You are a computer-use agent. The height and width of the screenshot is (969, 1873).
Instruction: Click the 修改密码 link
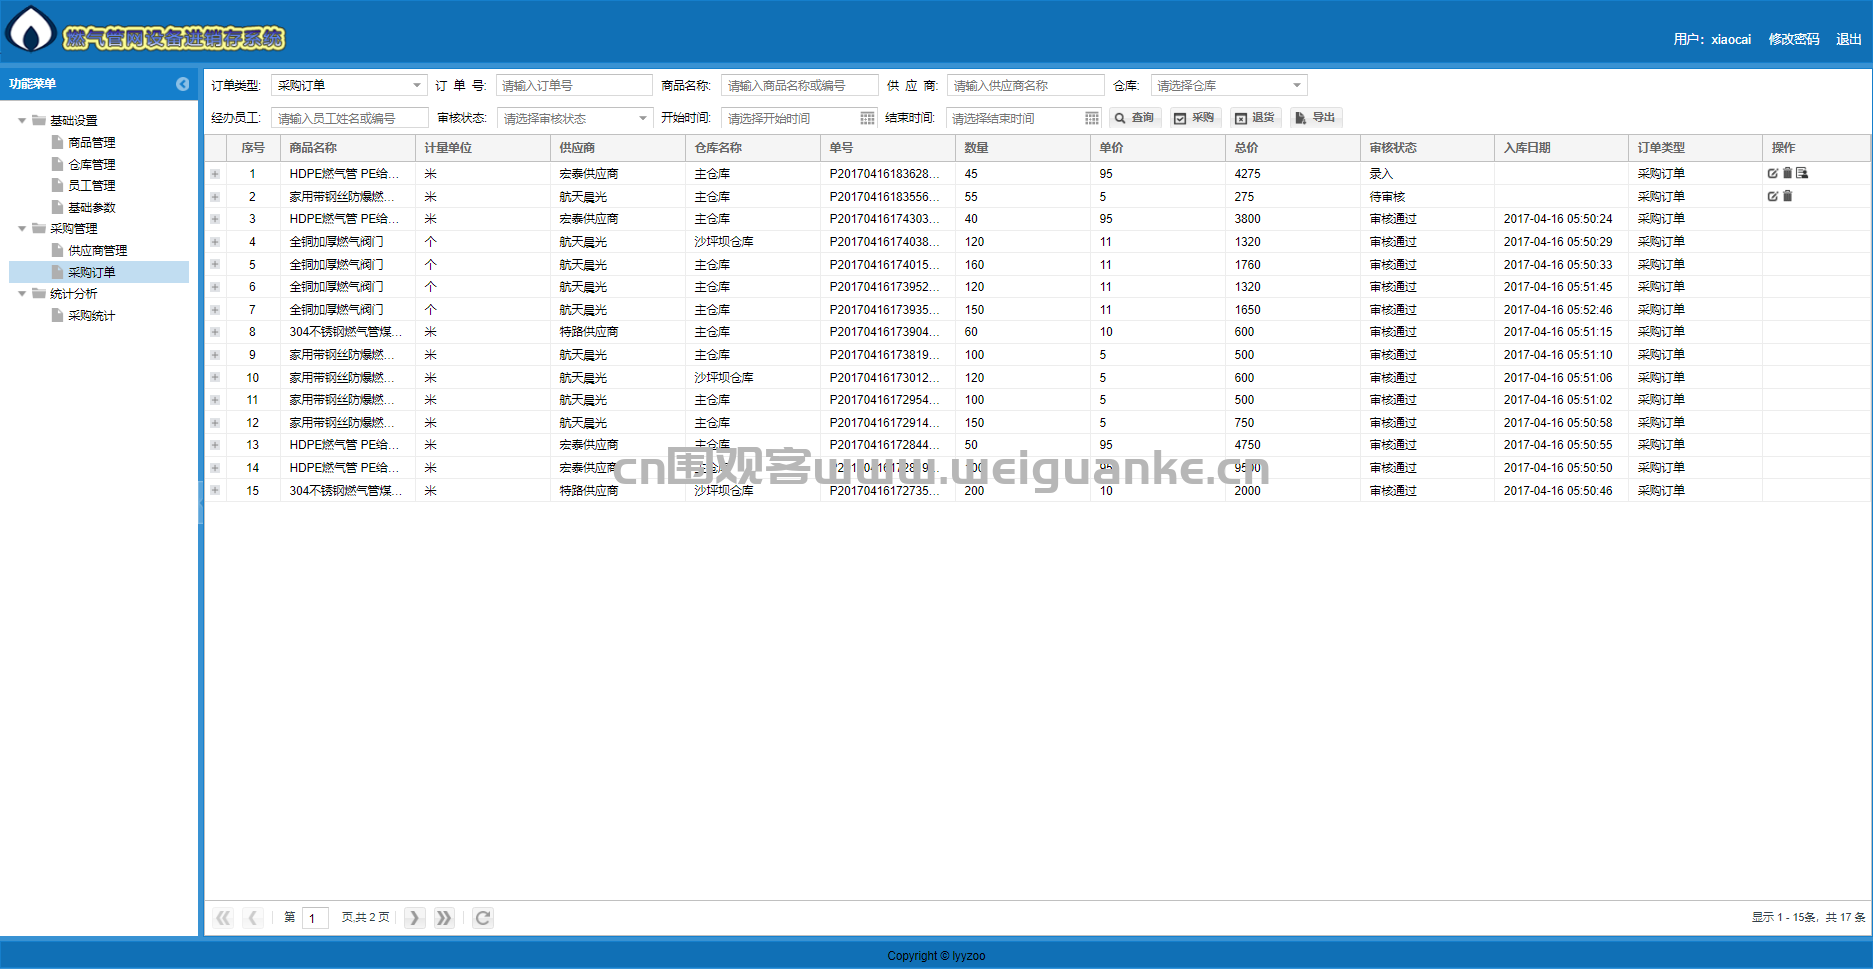coord(1794,40)
